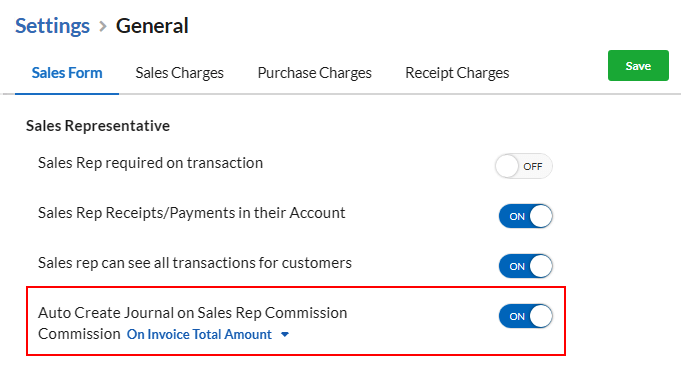Click the Auto Create Journal label text
681x366 pixels.
tap(192, 313)
